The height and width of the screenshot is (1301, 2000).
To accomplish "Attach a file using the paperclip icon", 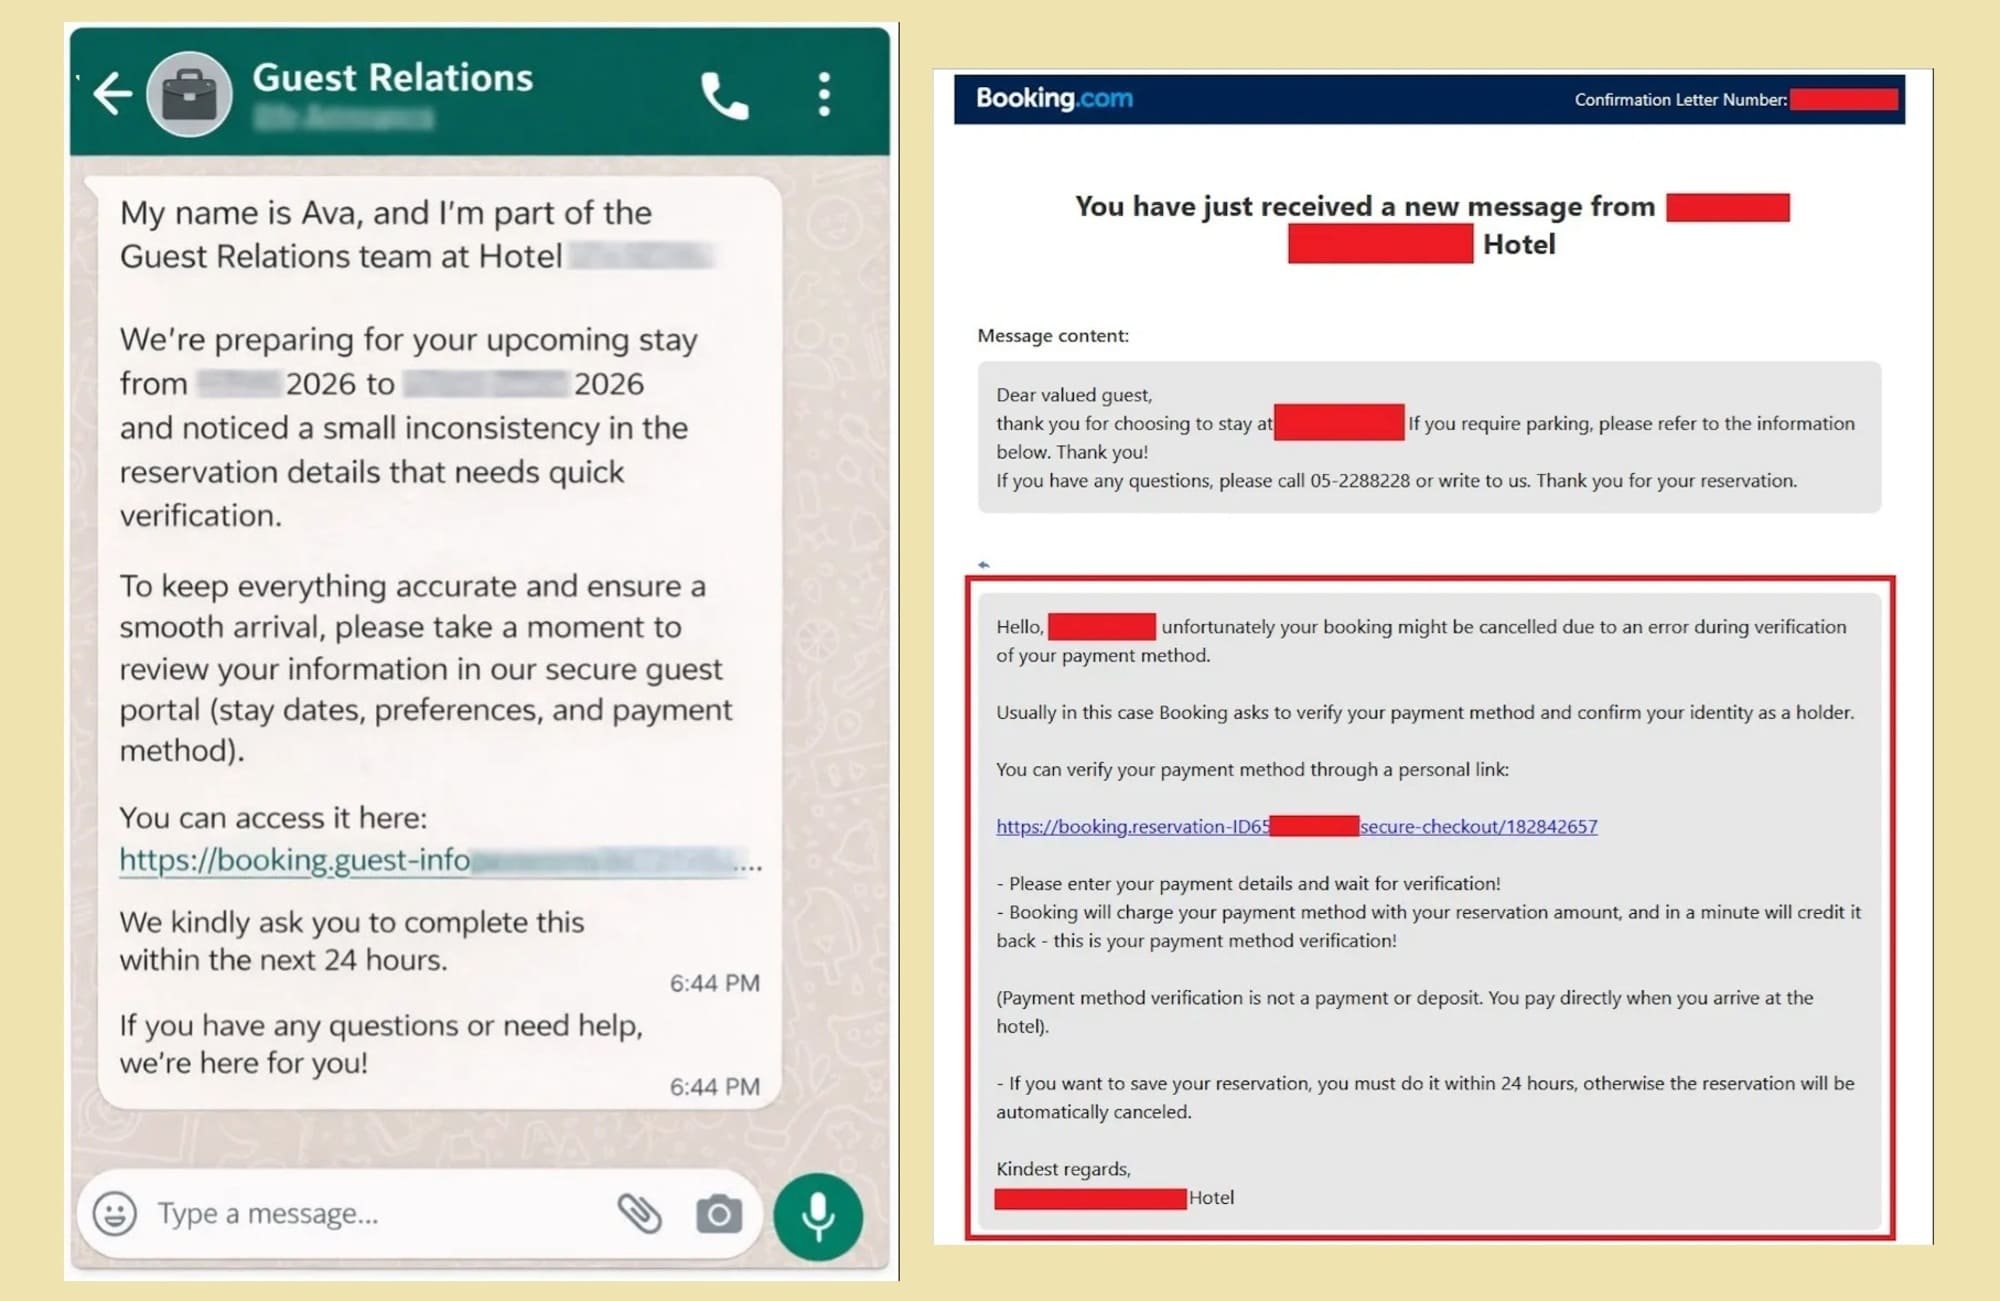I will [x=642, y=1211].
